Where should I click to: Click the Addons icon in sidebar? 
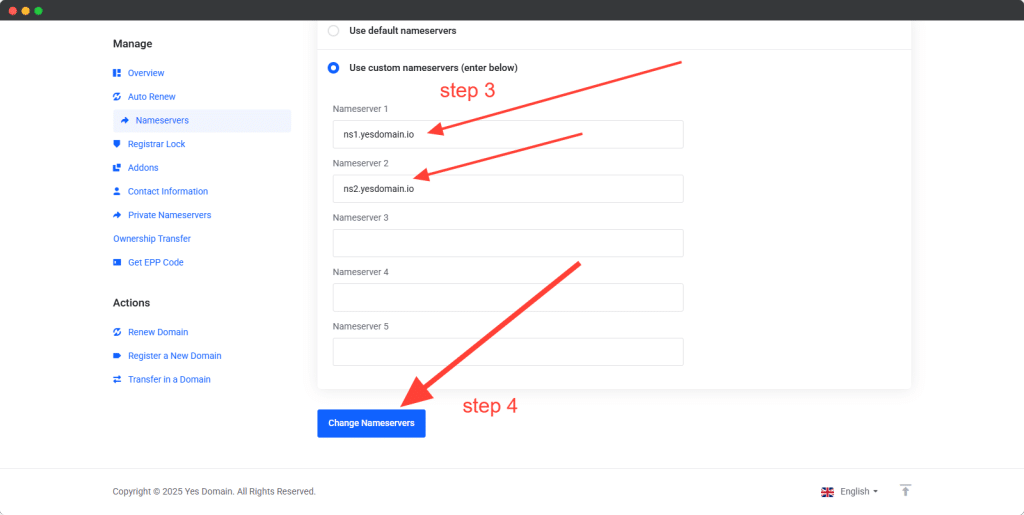[x=117, y=168]
